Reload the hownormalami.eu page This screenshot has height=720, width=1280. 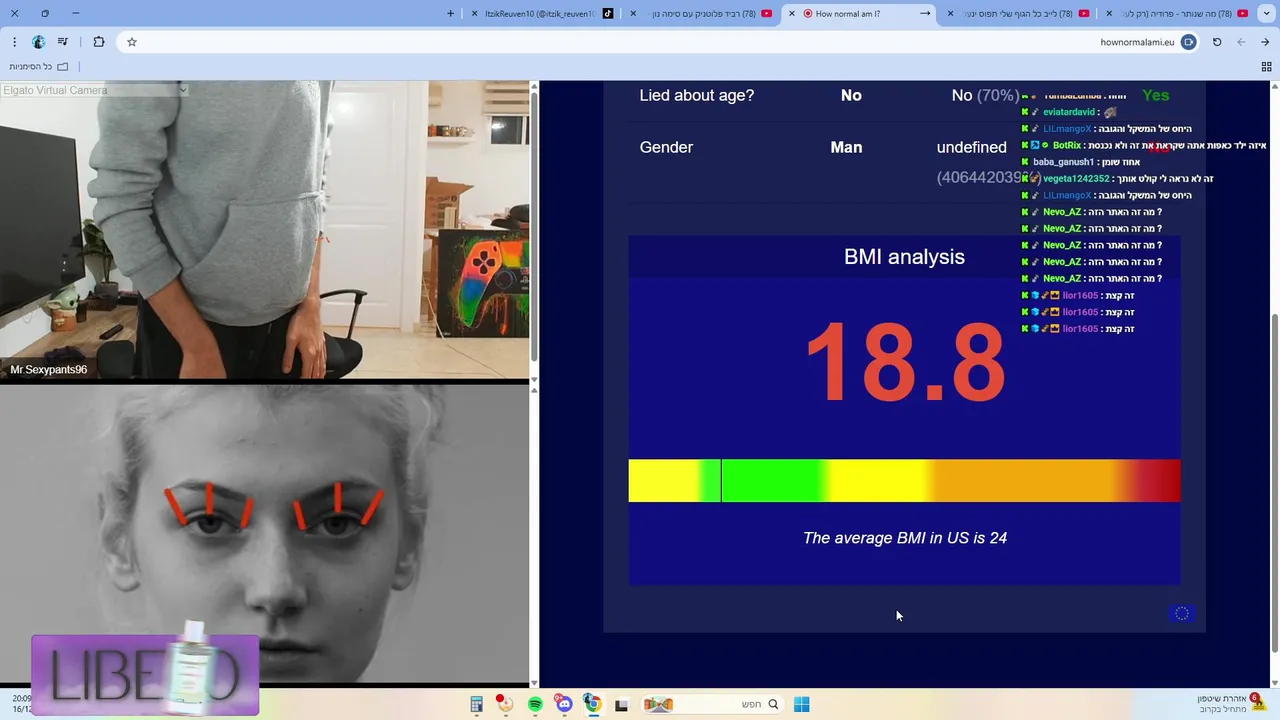click(1217, 42)
